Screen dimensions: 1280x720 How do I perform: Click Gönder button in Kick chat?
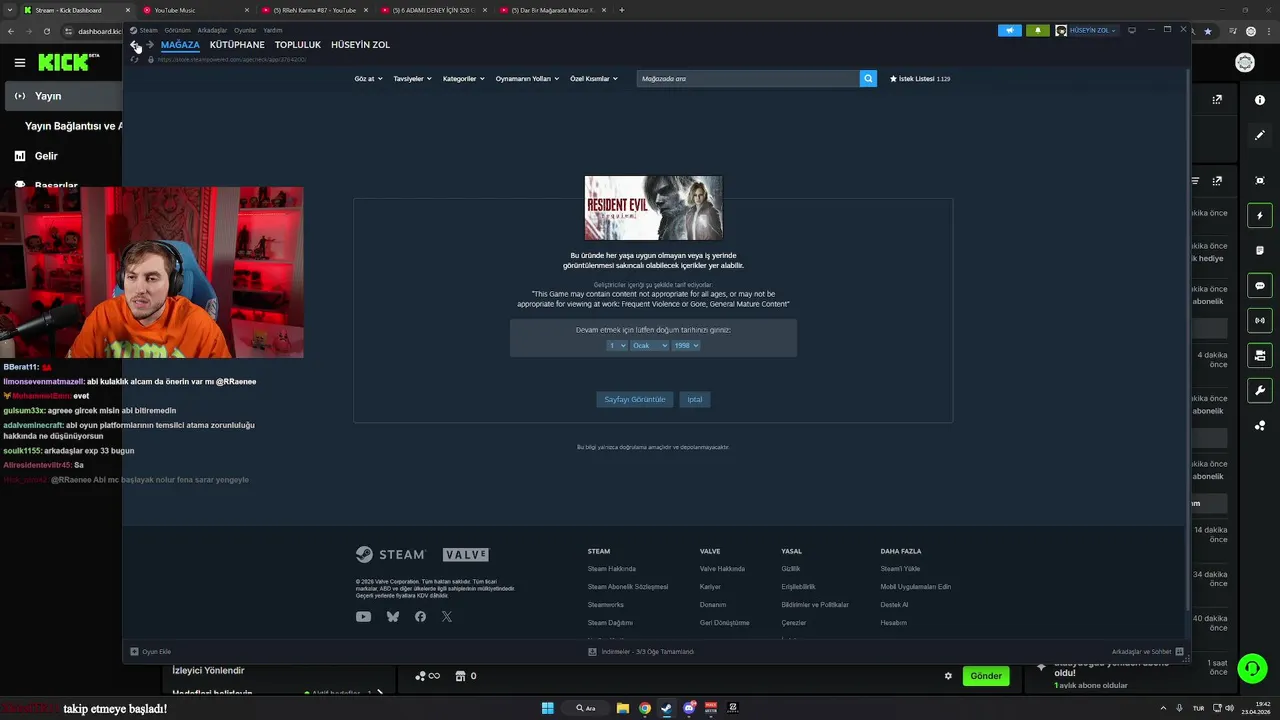pyautogui.click(x=985, y=676)
